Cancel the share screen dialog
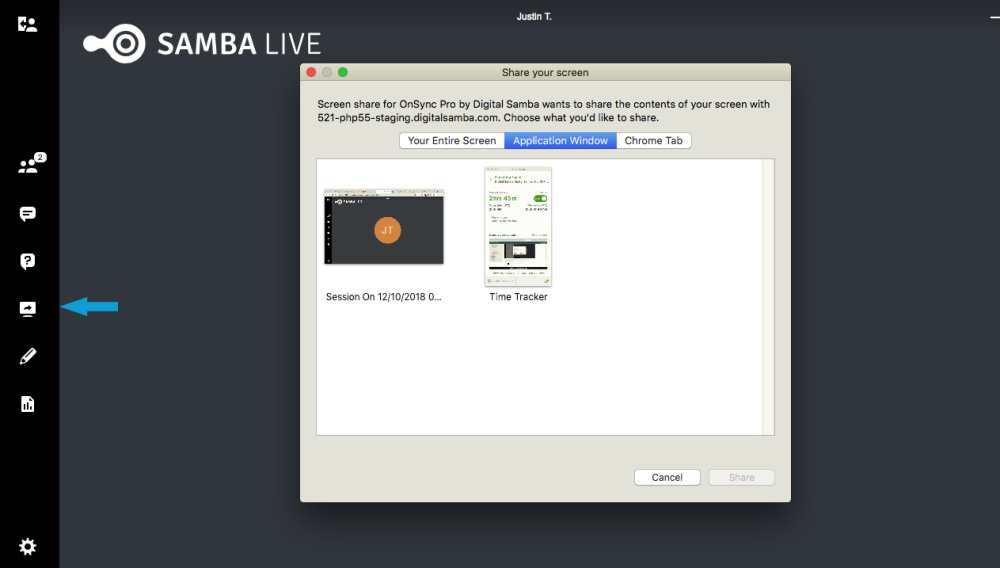Screen dimensions: 1000x568 [667, 477]
